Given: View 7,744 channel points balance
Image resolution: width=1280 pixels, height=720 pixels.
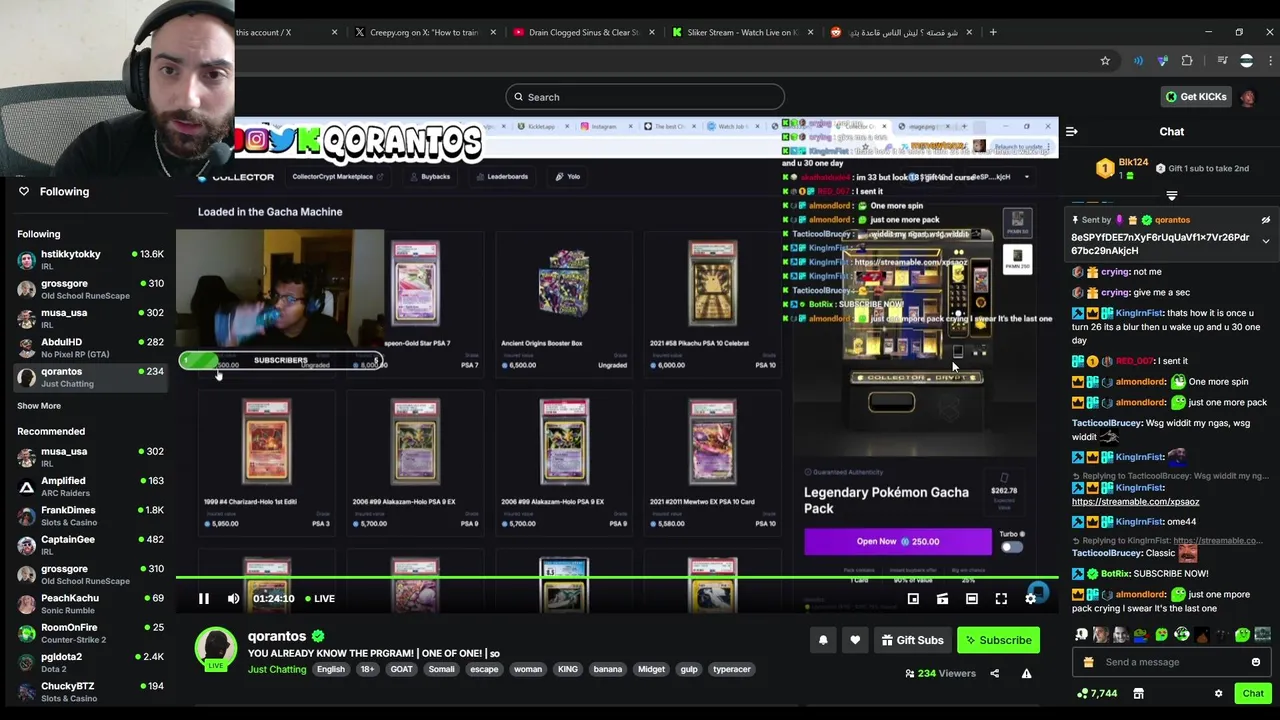Looking at the screenshot, I should [1097, 693].
